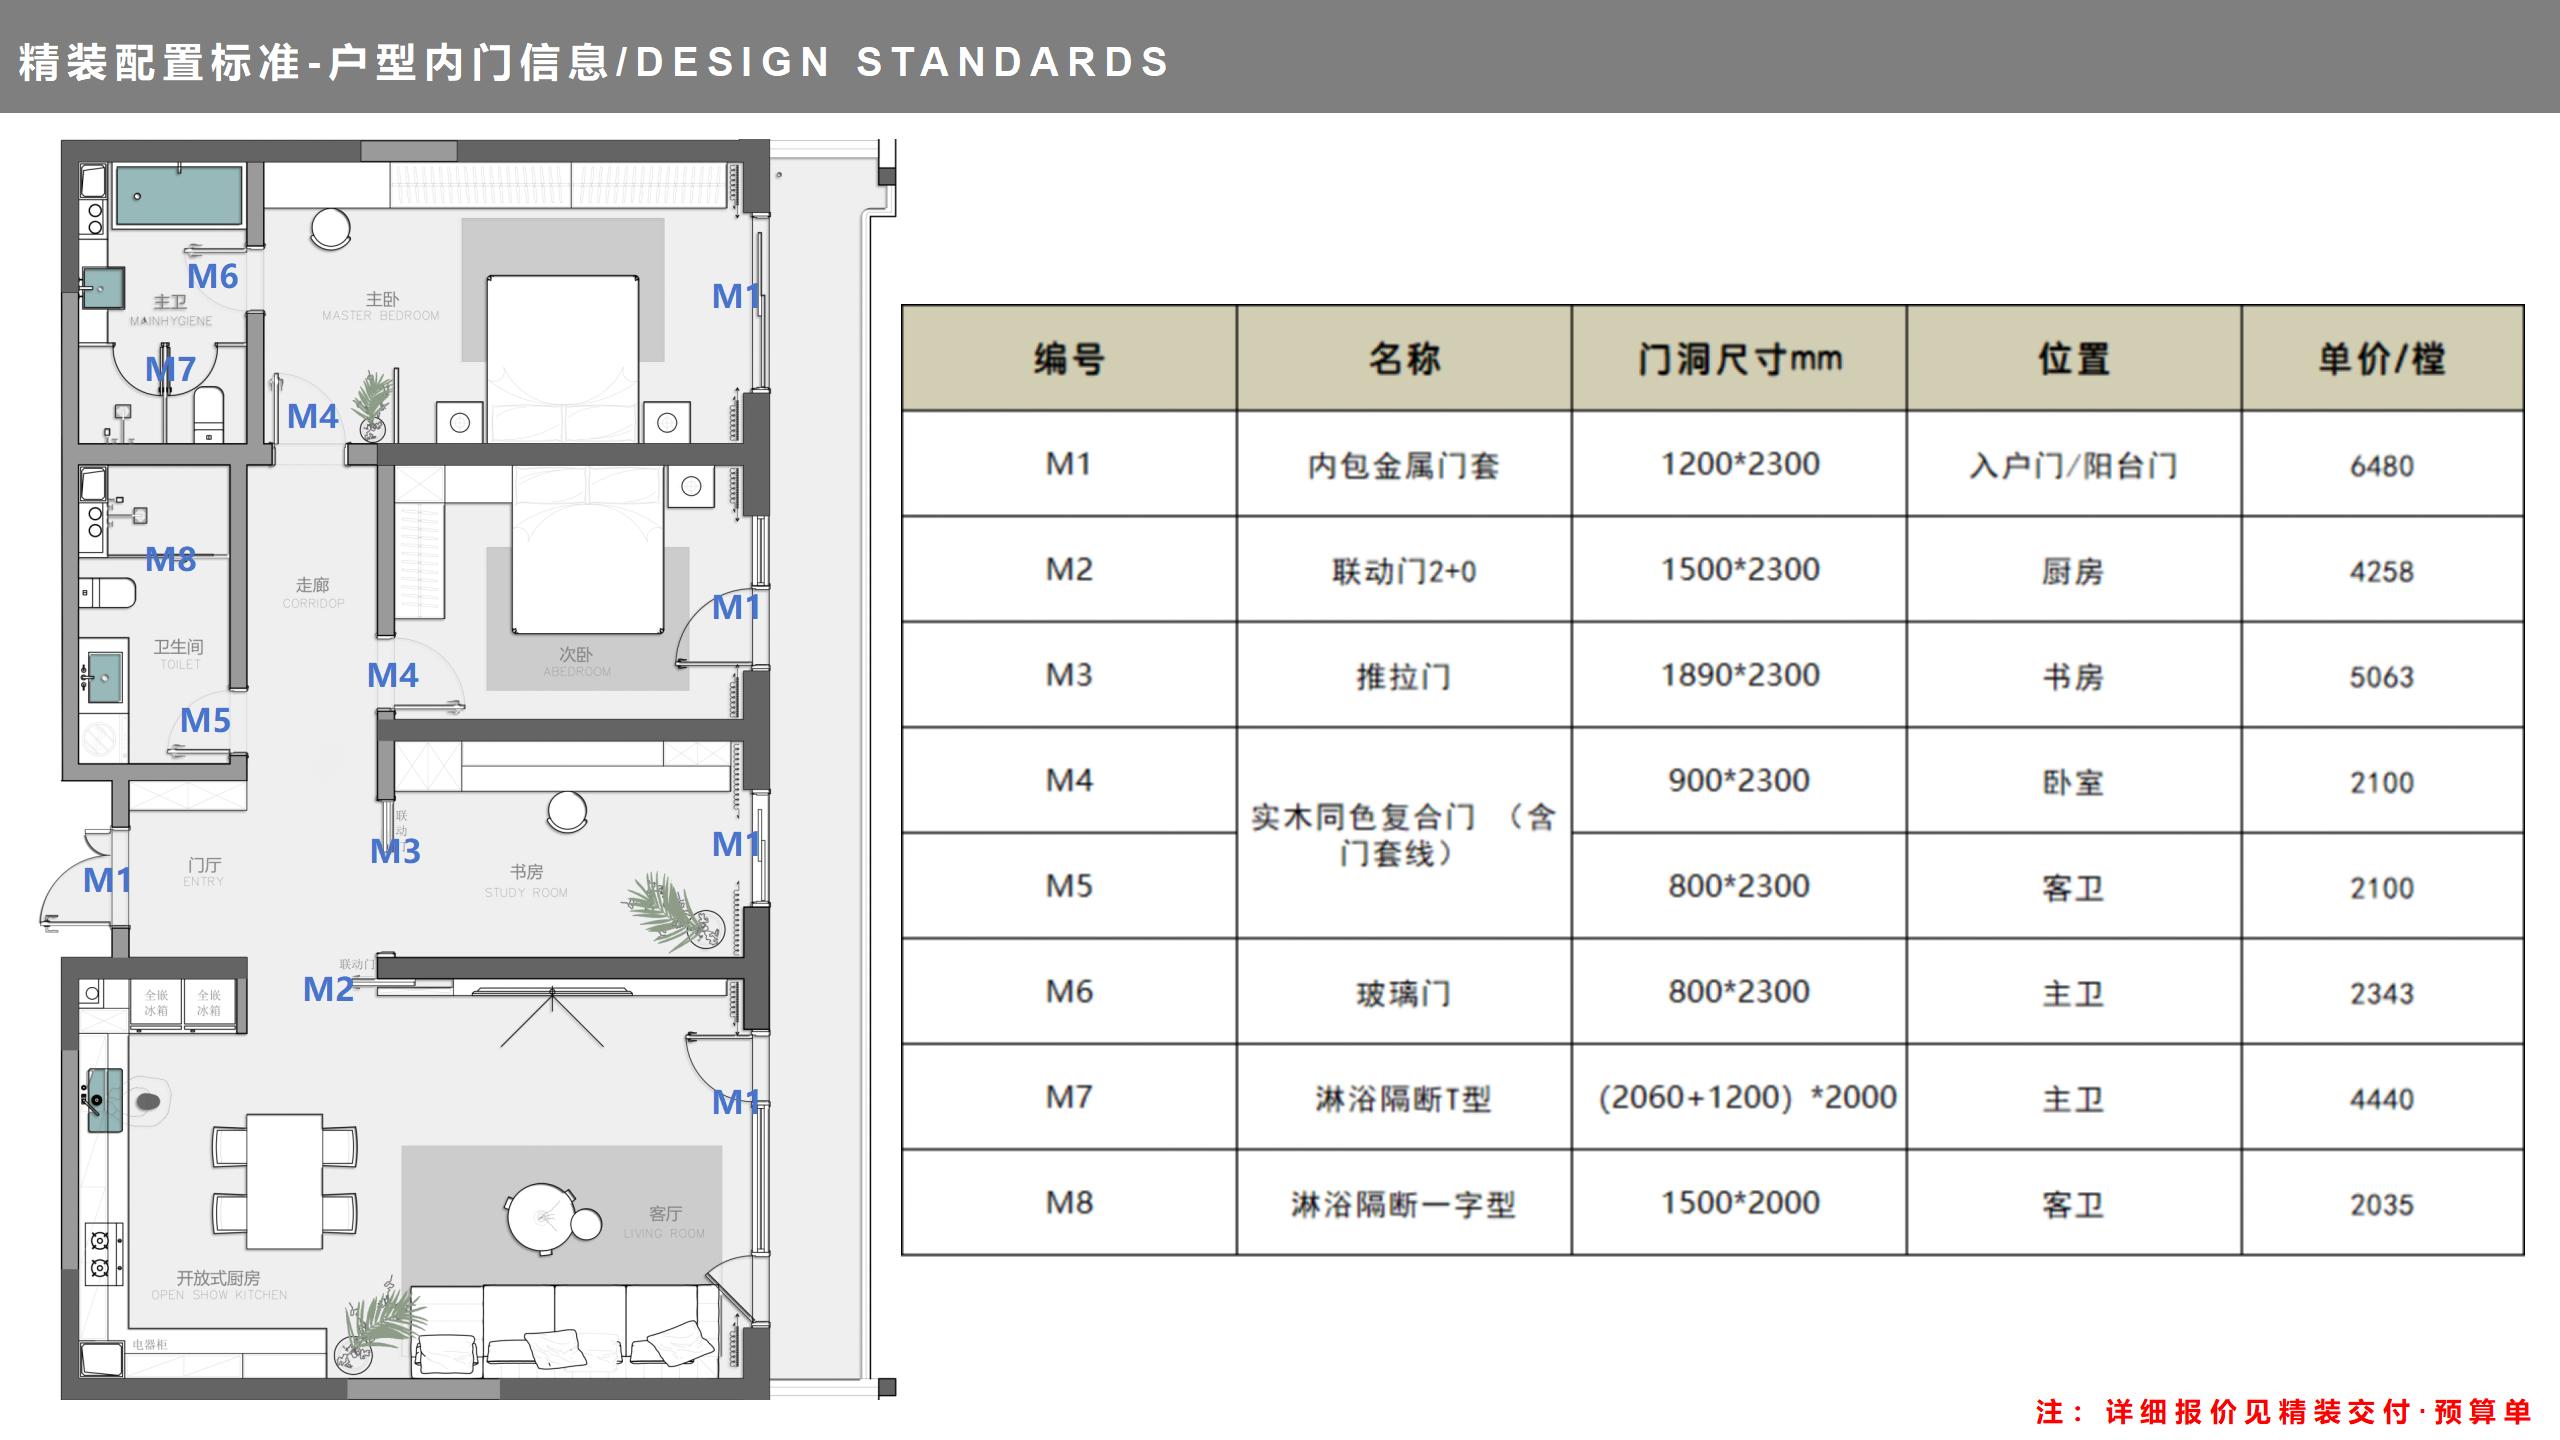Click the M2 label on floor plan
The height and width of the screenshot is (1440, 2560).
click(x=328, y=989)
